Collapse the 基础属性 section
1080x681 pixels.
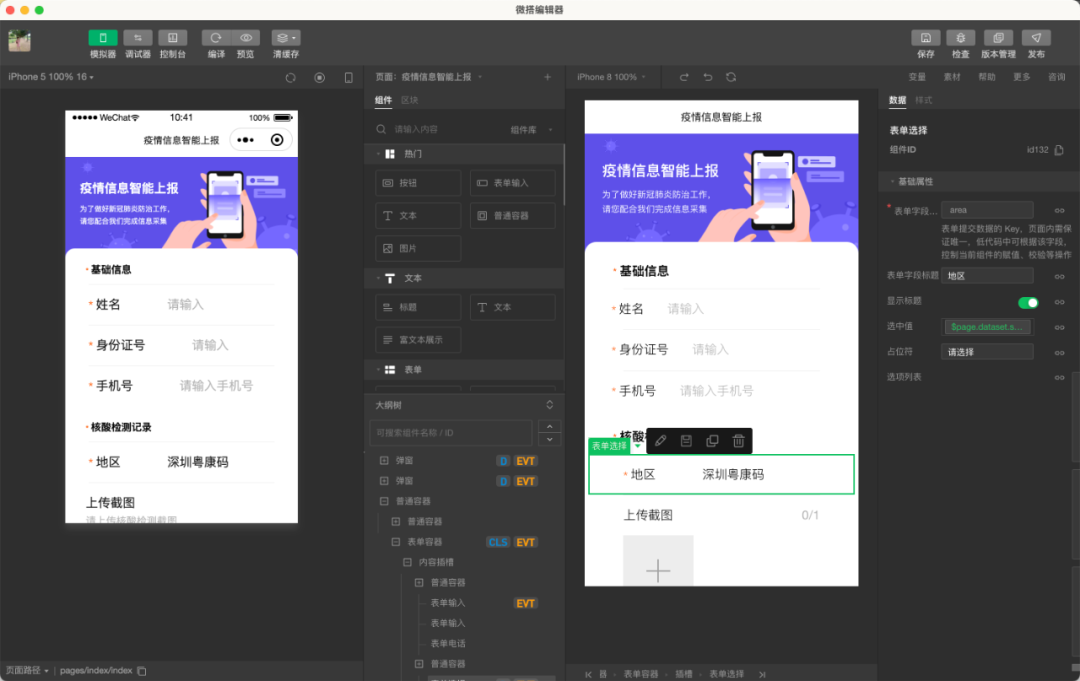[x=893, y=182]
